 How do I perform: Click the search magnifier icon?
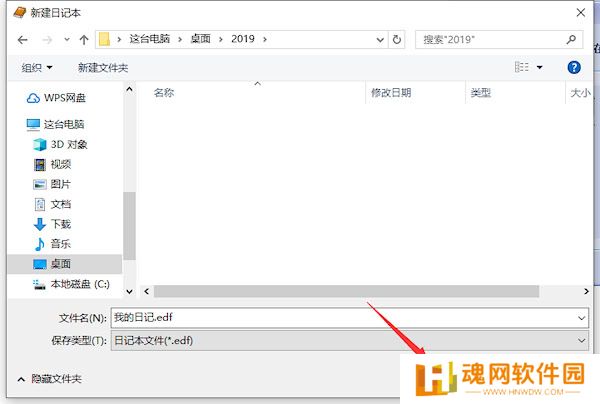tap(571, 39)
